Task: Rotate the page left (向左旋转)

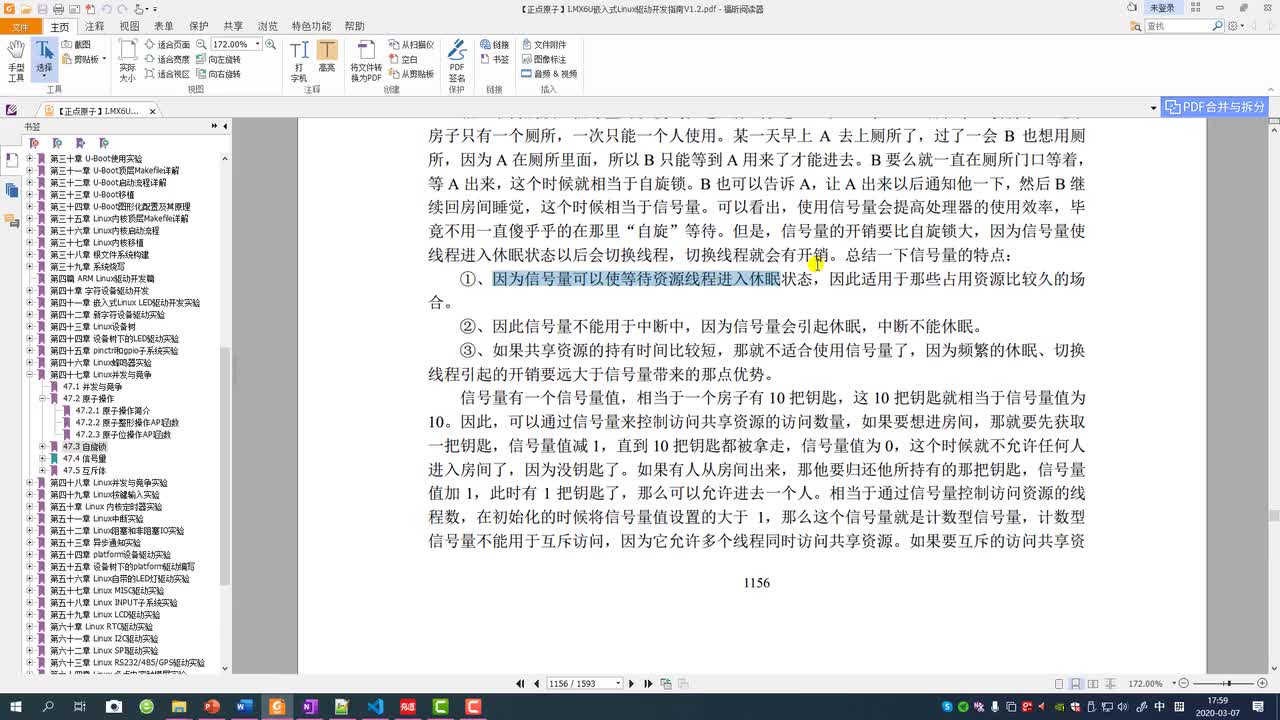Action: point(218,59)
